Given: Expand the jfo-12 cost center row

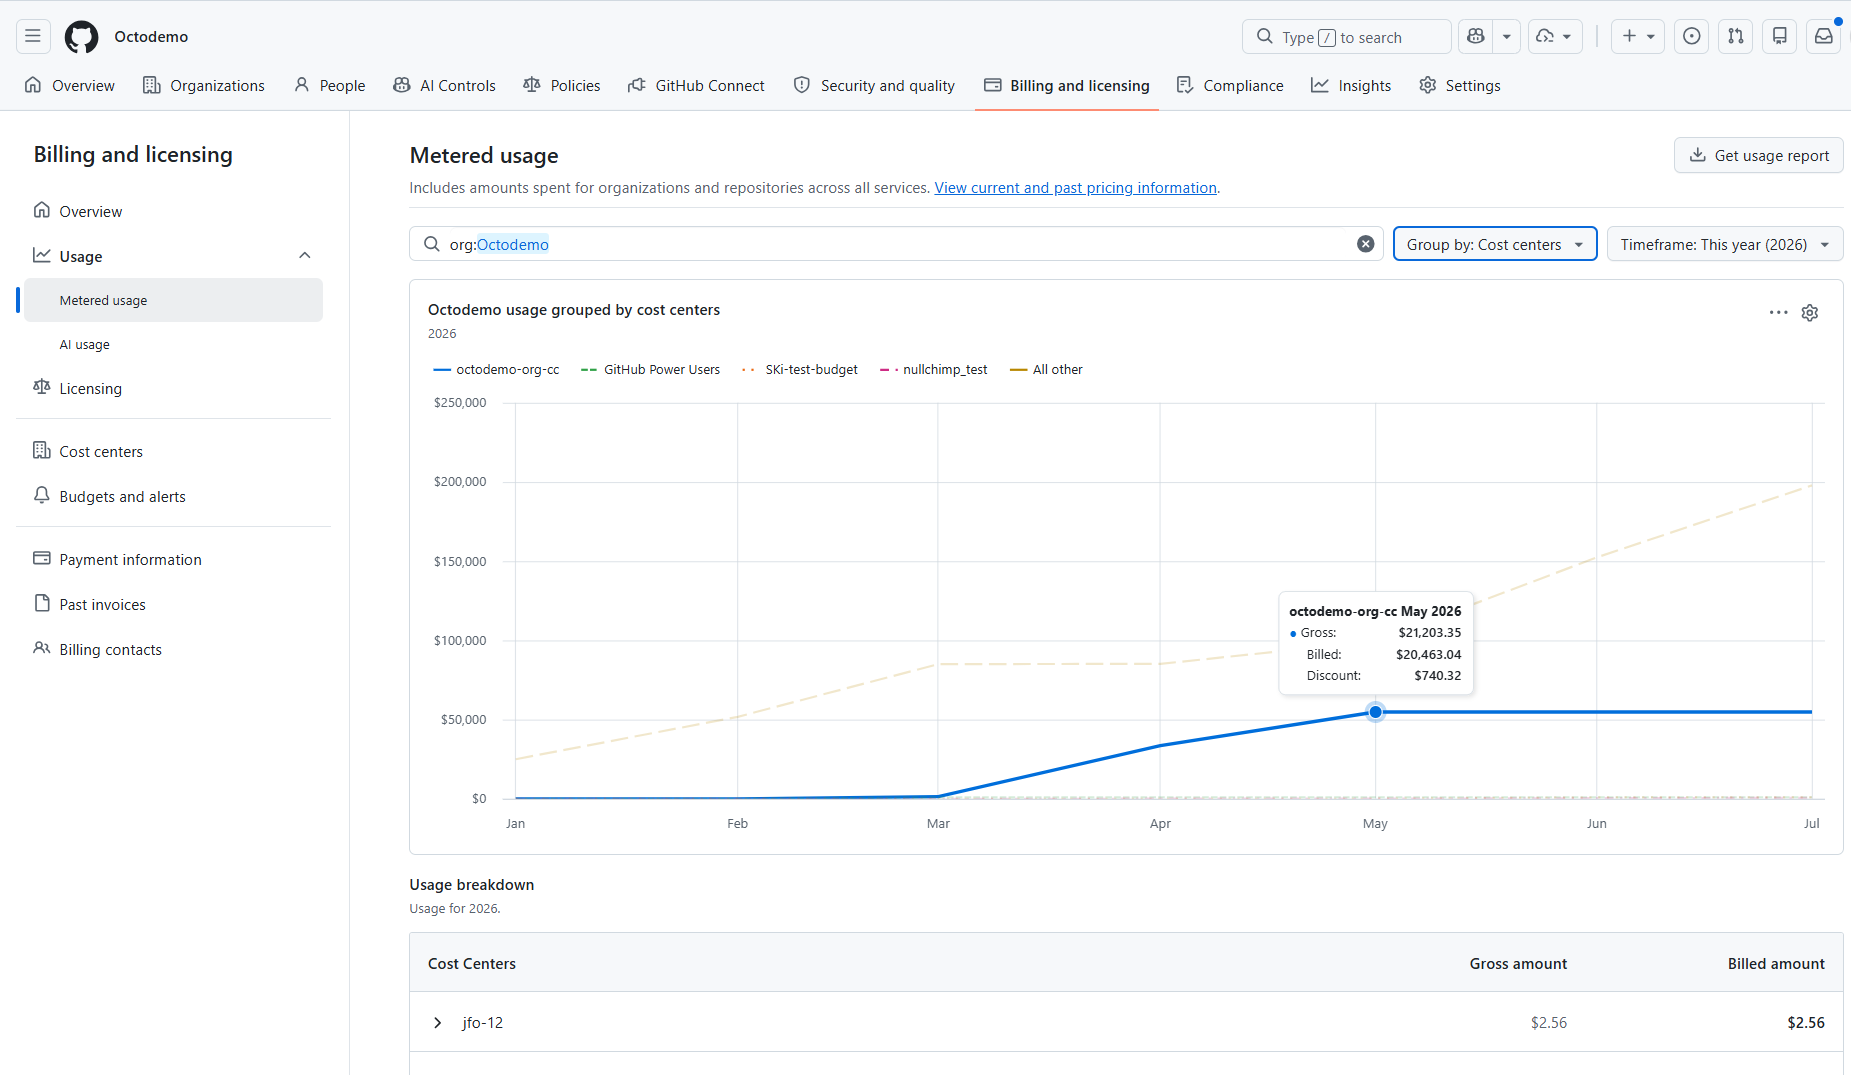Looking at the screenshot, I should point(438,1023).
